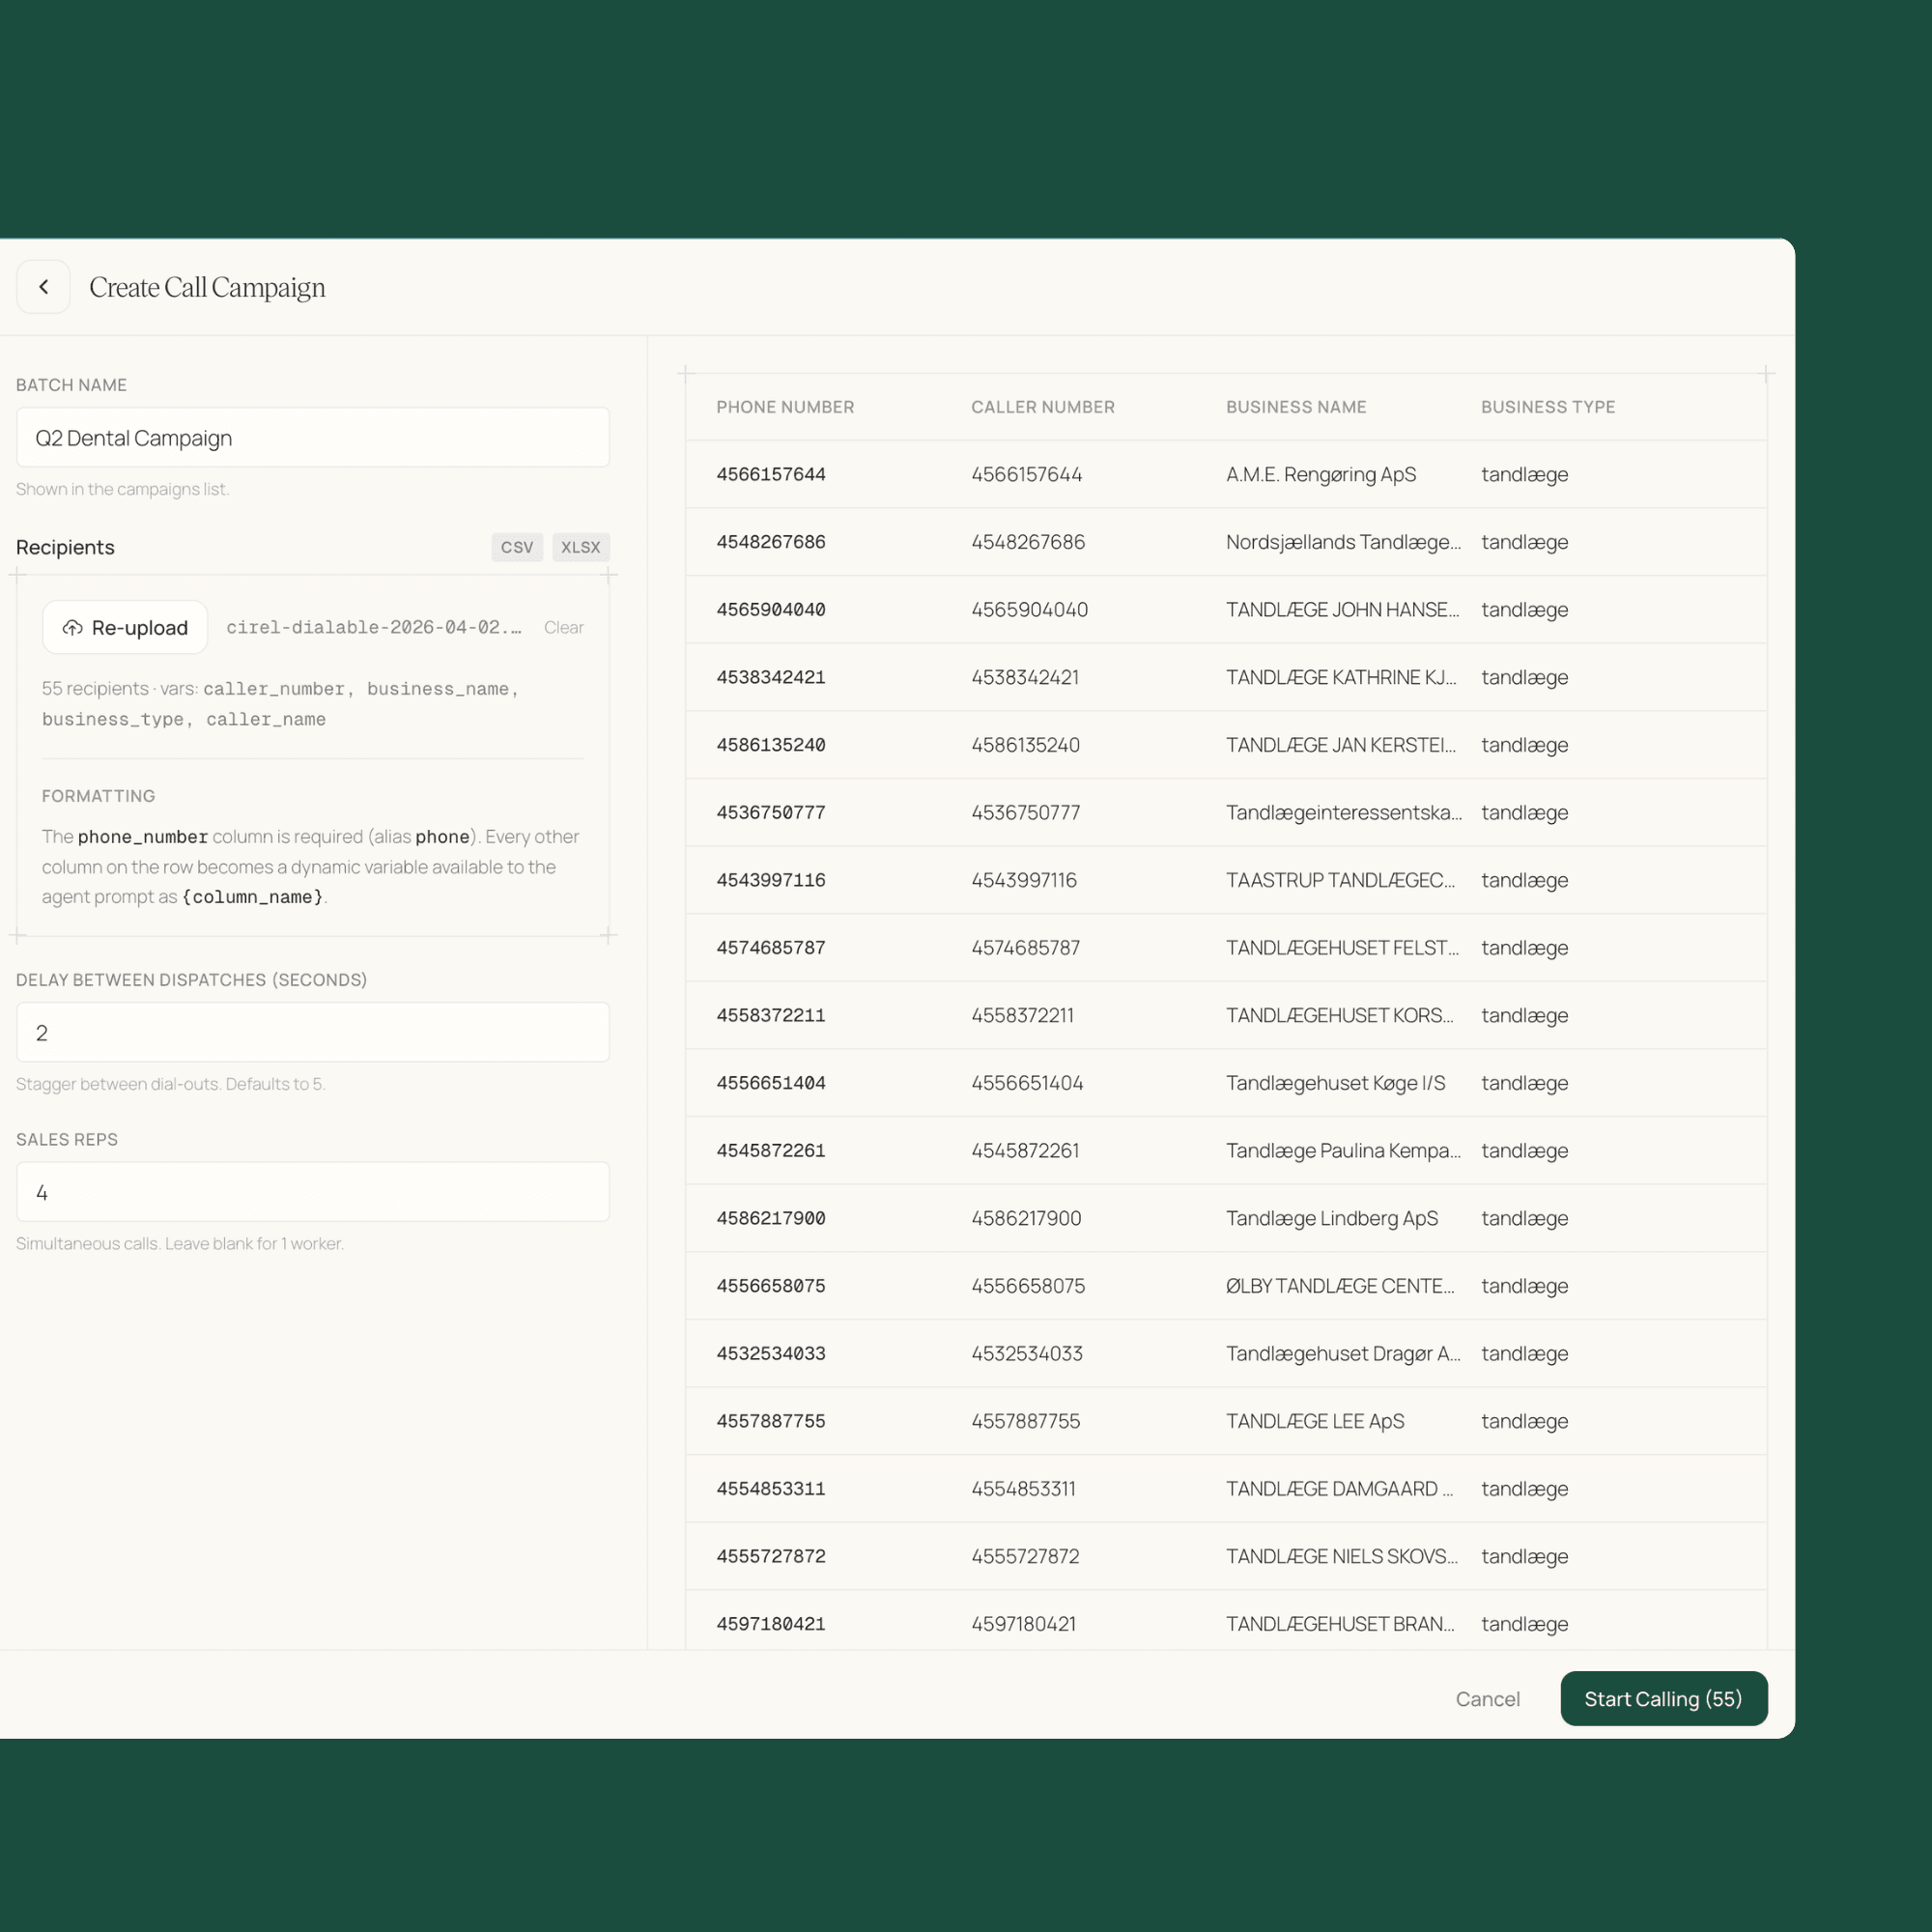The image size is (1932, 1932).
Task: Click the ØLBY TANDLÆGE CENTE... cell
Action: coord(1340,1285)
